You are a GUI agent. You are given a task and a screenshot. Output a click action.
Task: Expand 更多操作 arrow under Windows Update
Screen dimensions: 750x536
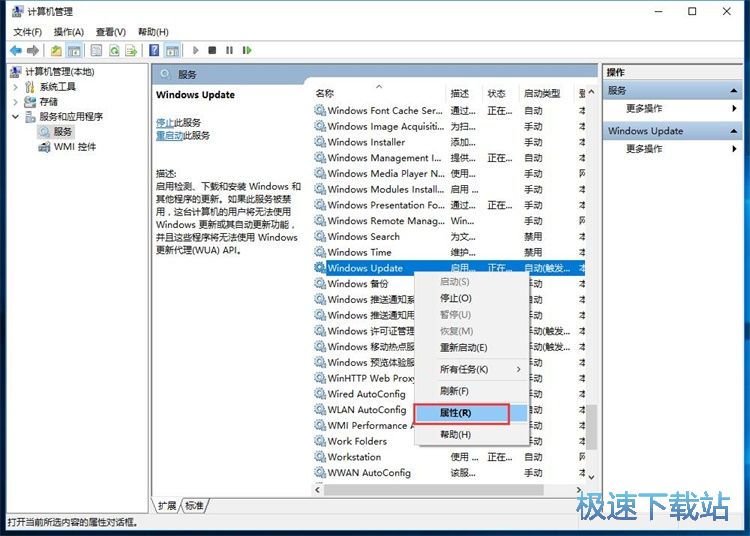(734, 149)
